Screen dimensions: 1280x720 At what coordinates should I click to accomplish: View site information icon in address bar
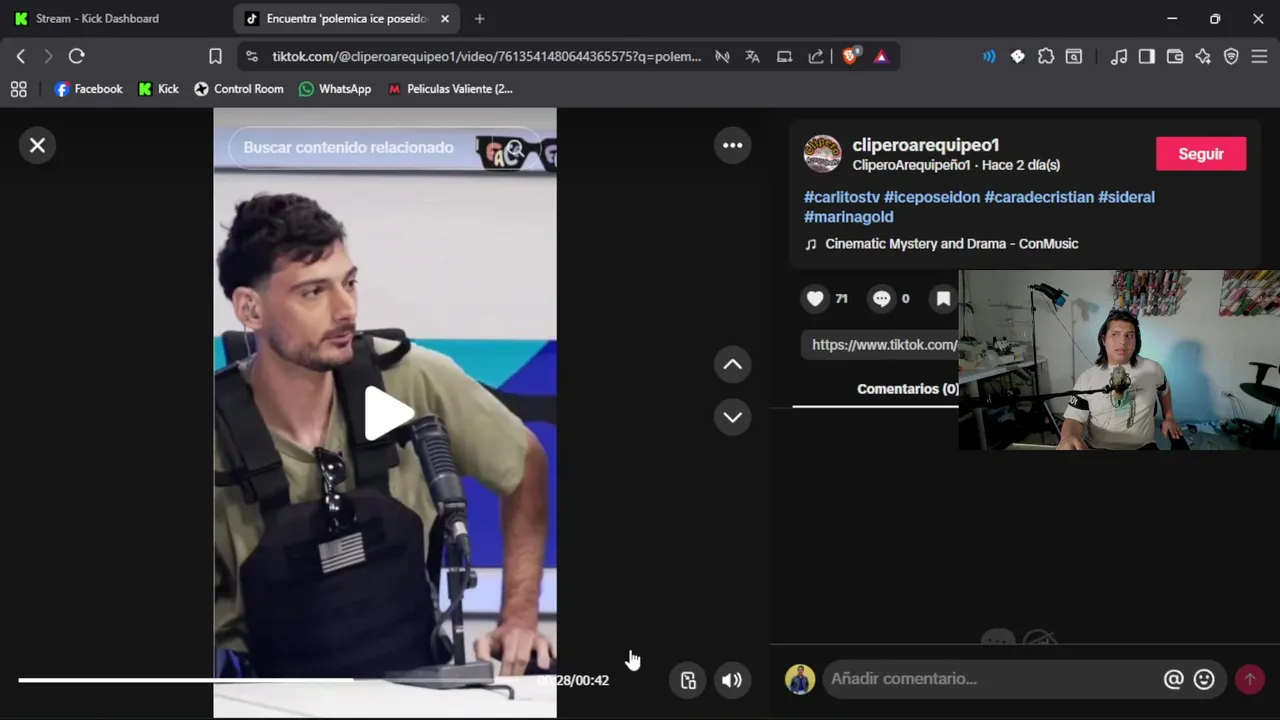[x=252, y=57]
